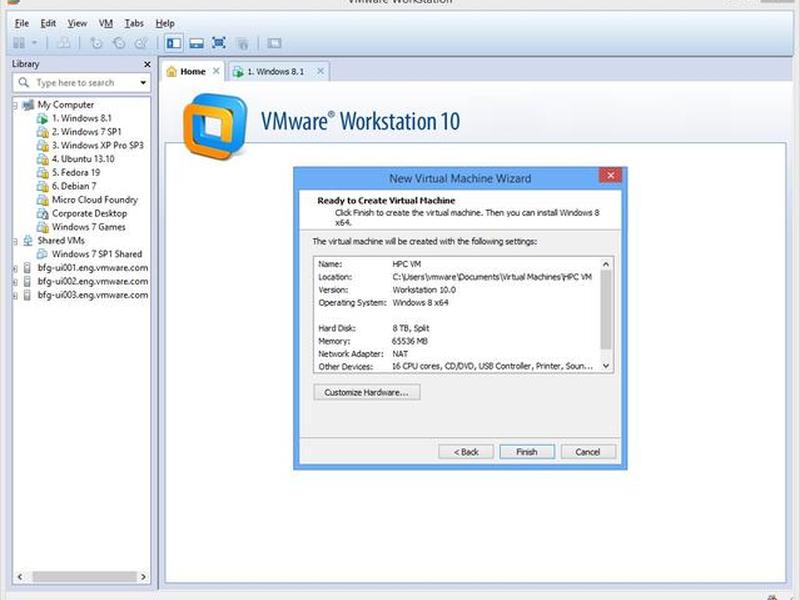Viewport: 800px width, 600px height.
Task: Collapse the My Computer tree node
Action: pyautogui.click(x=15, y=105)
